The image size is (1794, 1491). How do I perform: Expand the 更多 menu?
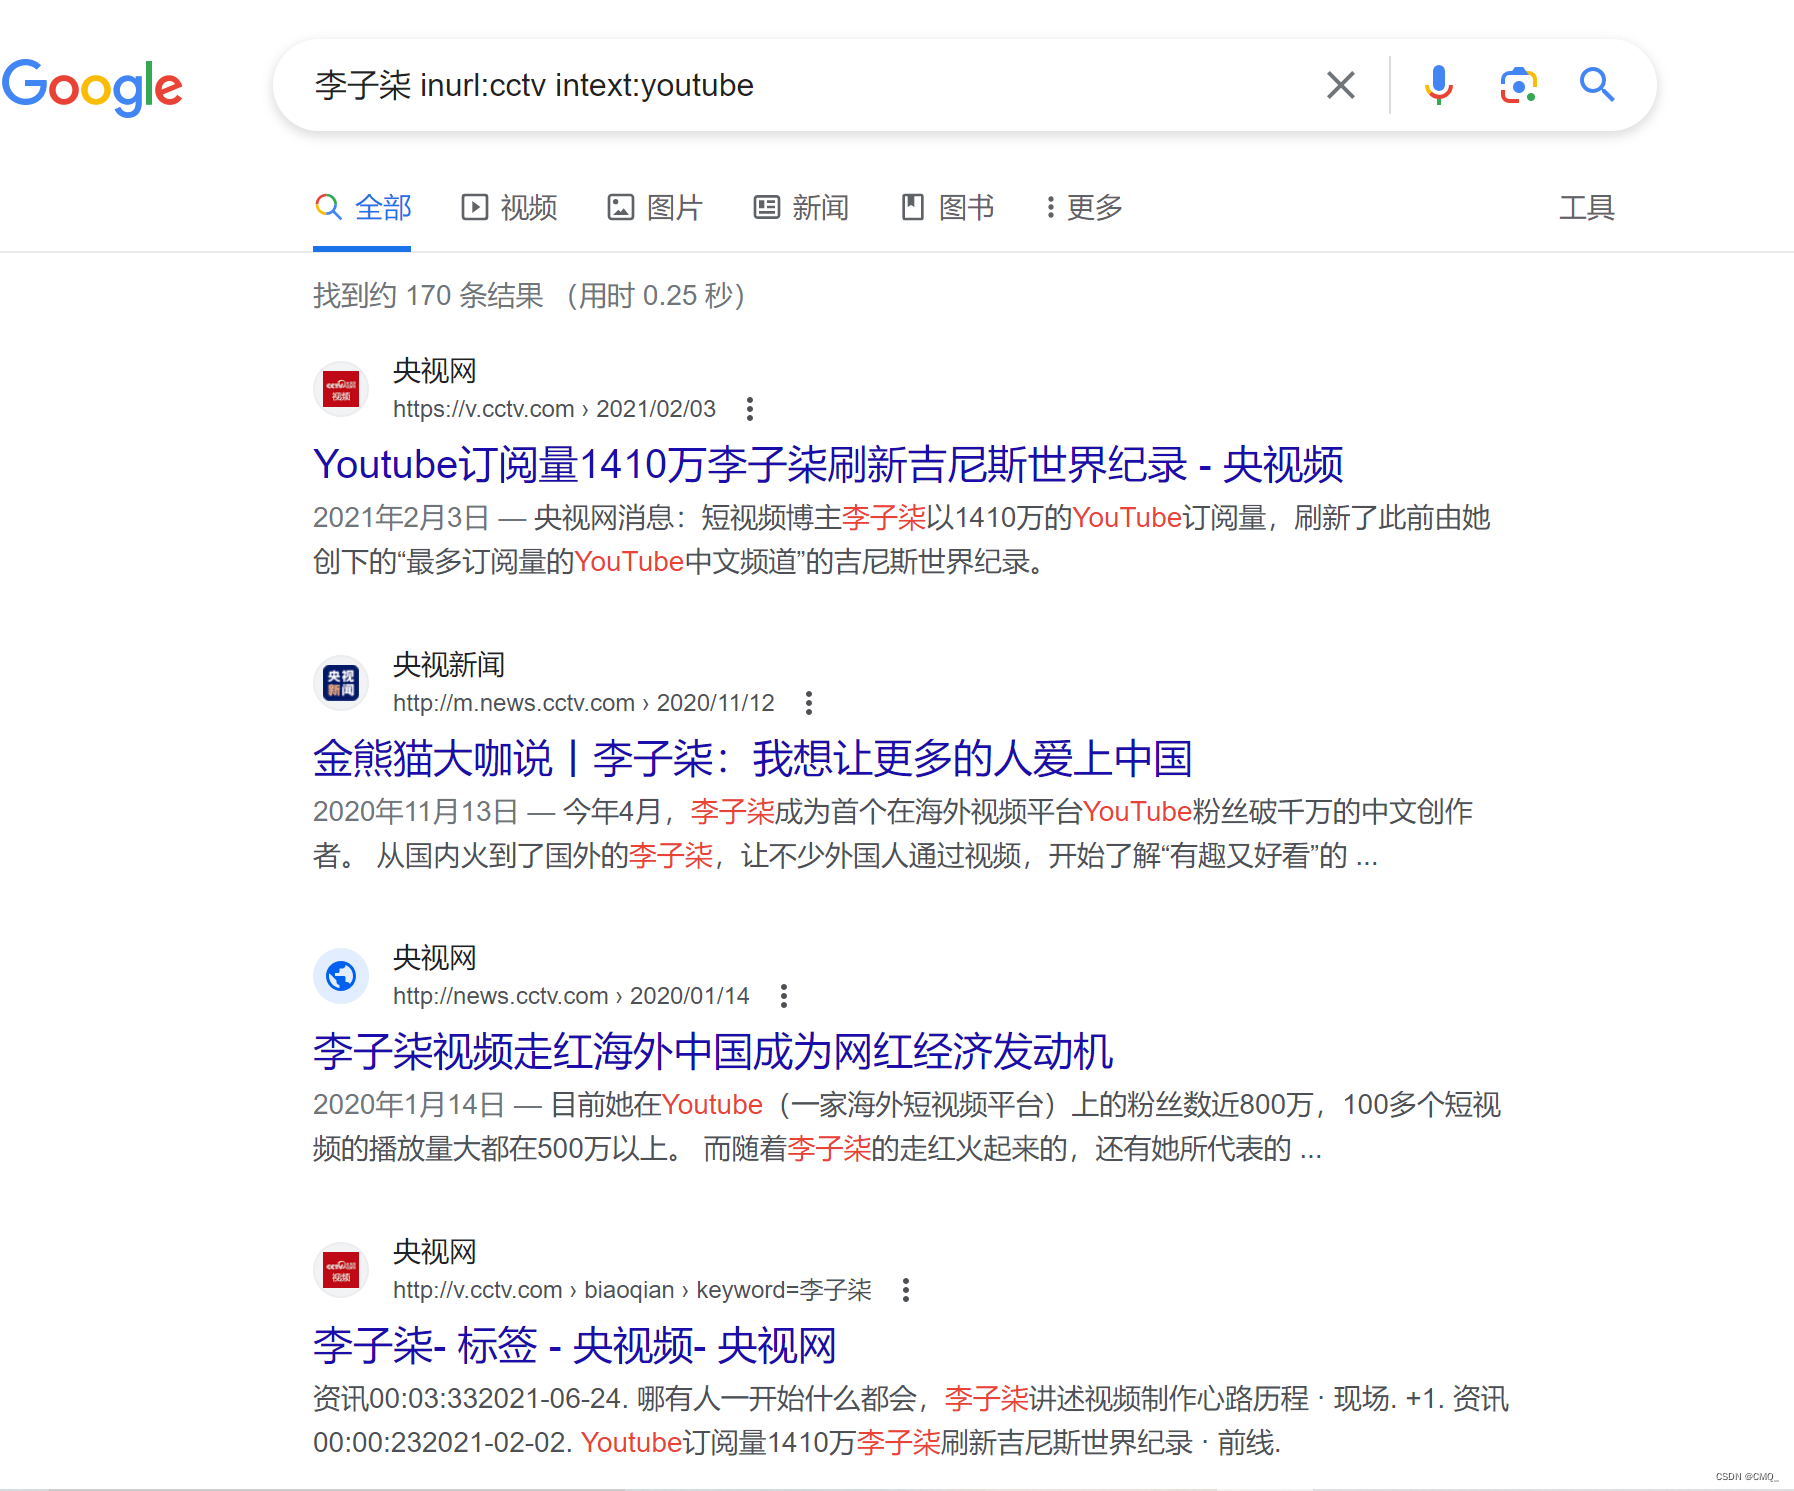coord(1083,208)
